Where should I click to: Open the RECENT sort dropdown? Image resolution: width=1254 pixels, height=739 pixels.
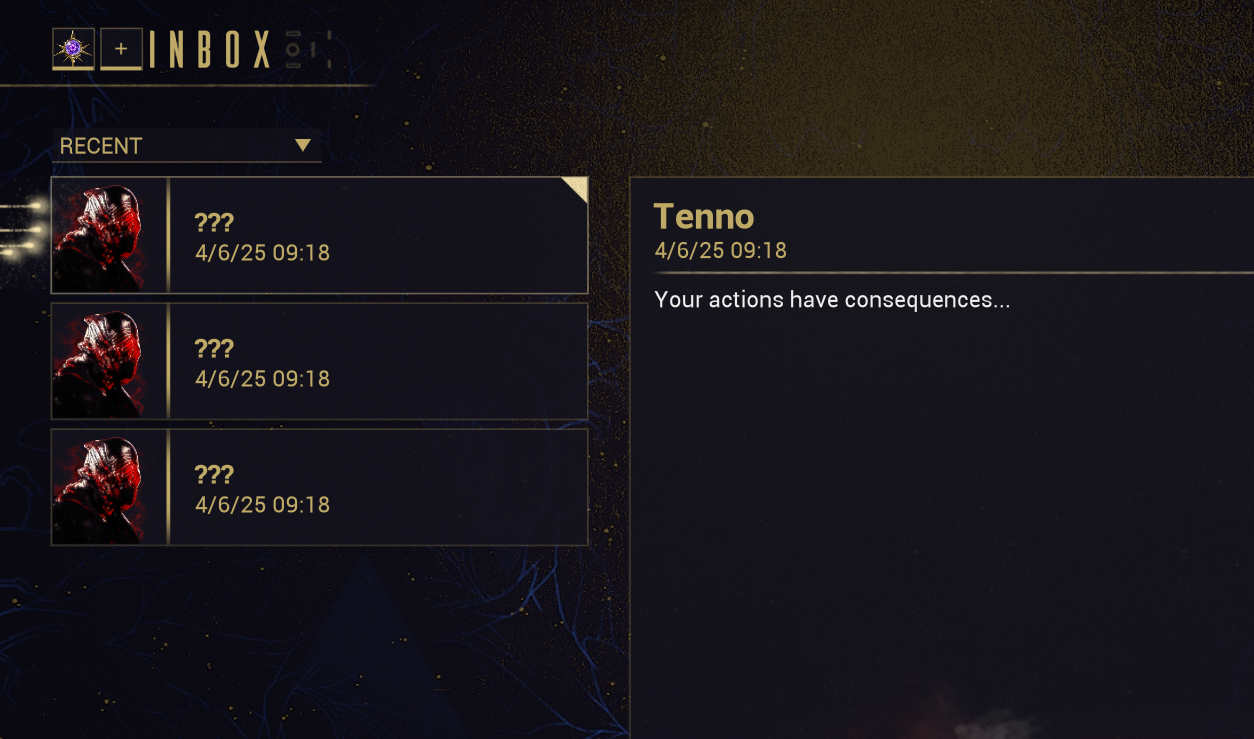pyautogui.click(x=186, y=146)
